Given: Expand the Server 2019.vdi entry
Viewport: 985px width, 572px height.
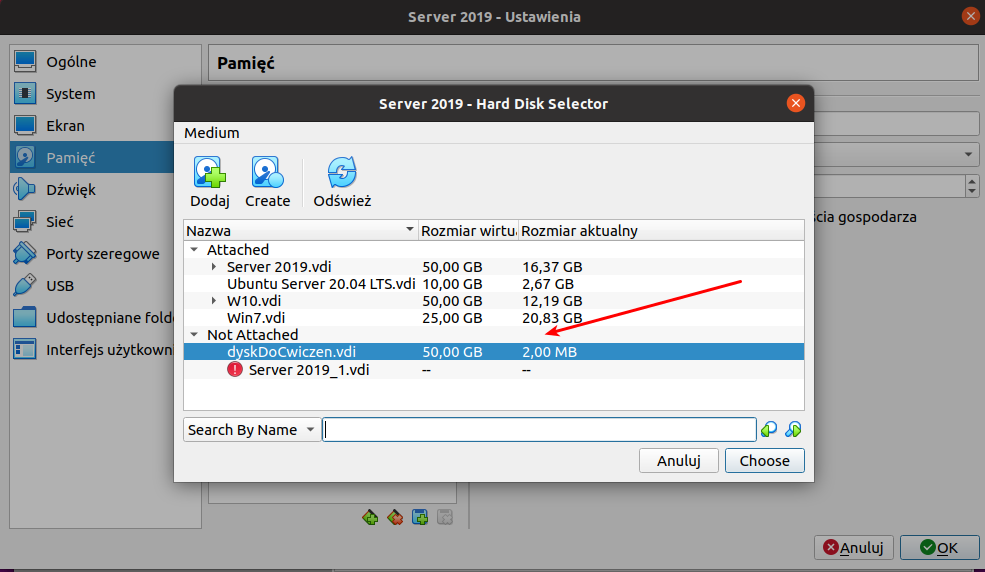Looking at the screenshot, I should [214, 267].
